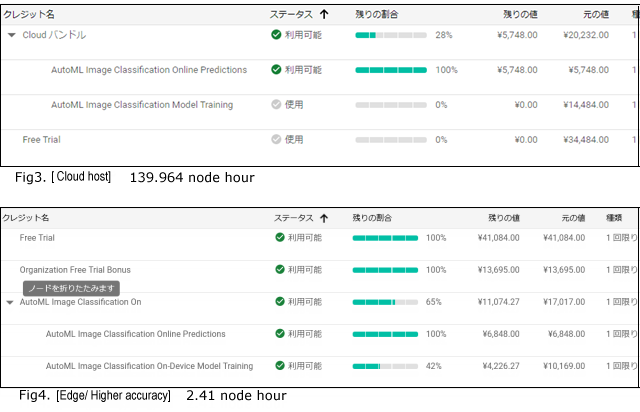Click empty progress bar for Model Training
The image size is (640, 412).
pos(391,105)
